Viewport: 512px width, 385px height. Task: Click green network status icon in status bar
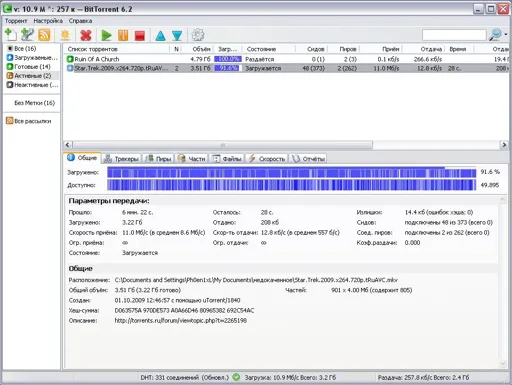click(236, 377)
